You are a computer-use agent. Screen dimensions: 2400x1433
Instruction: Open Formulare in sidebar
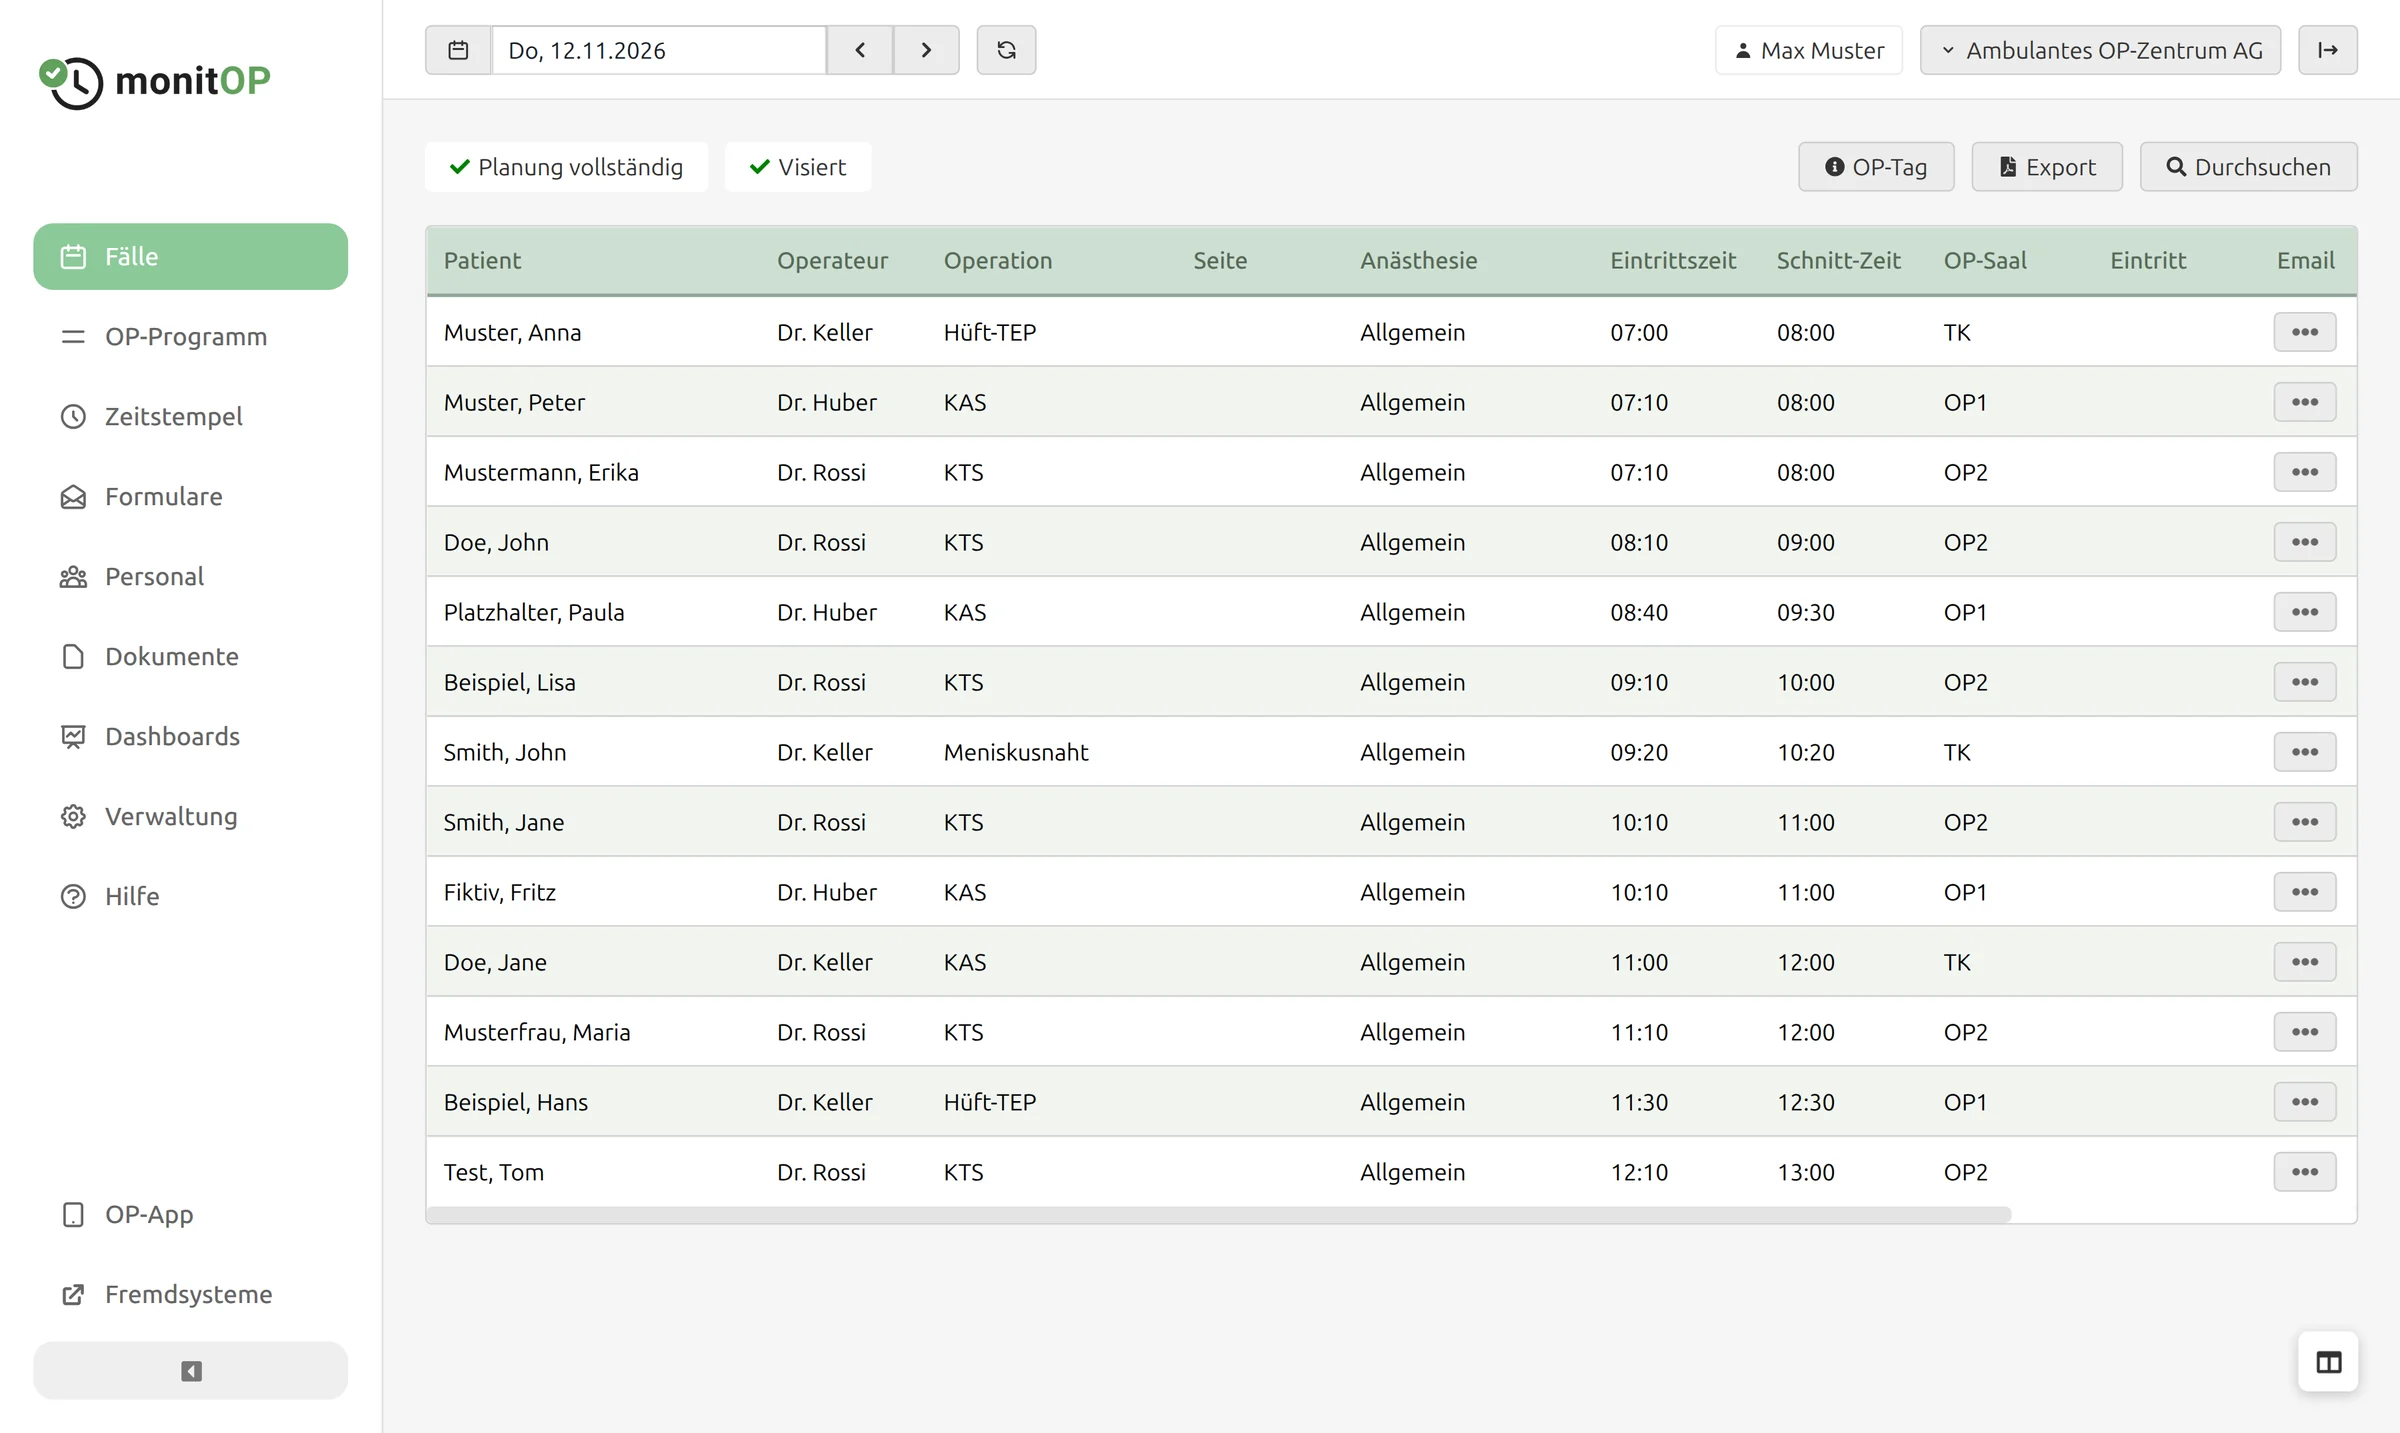191,497
